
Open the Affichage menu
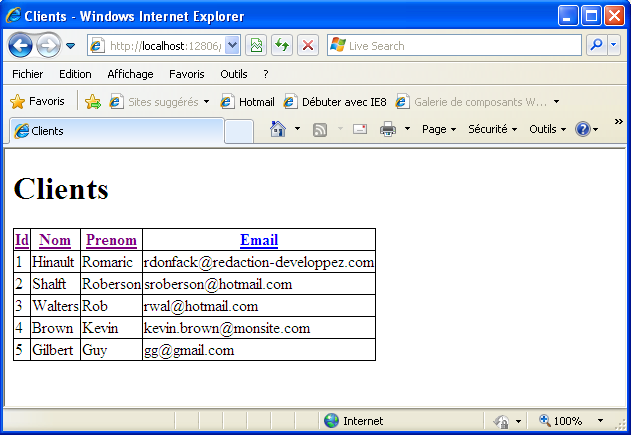(x=130, y=74)
